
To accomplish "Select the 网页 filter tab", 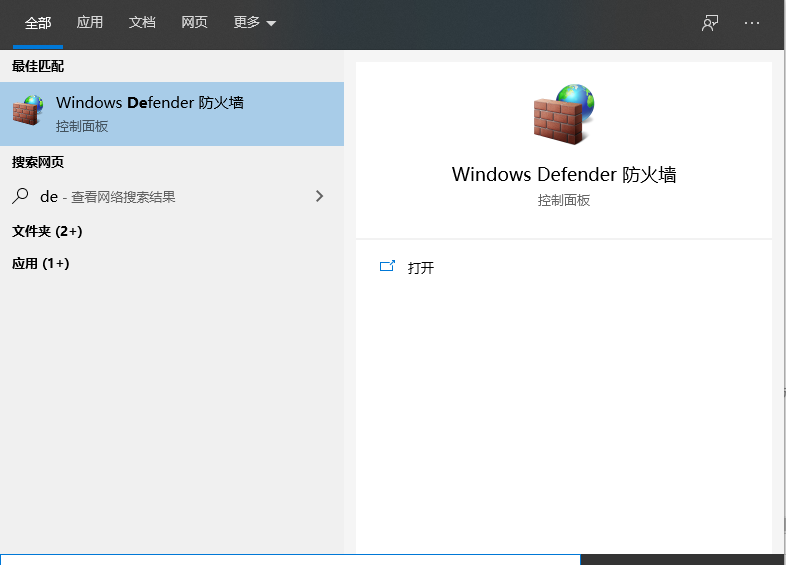I will [194, 23].
